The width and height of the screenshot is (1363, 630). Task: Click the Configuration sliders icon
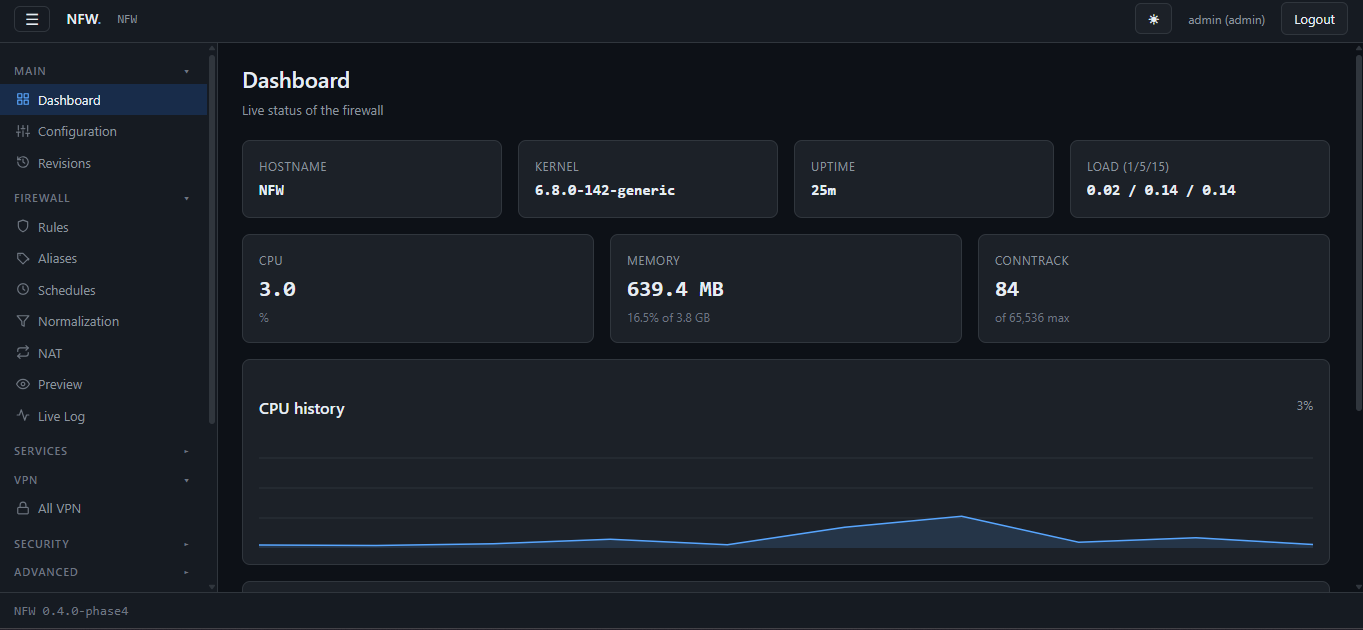pyautogui.click(x=23, y=131)
